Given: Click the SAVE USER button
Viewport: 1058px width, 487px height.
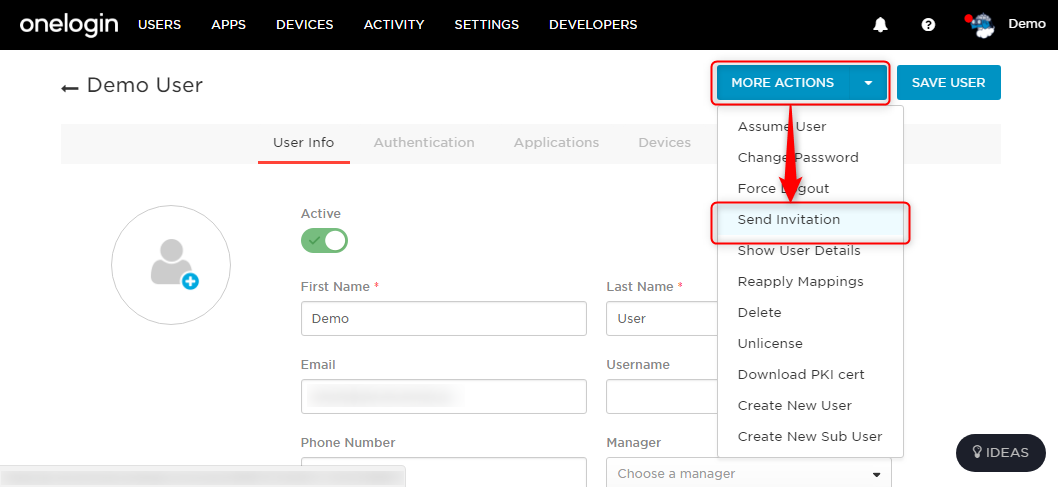Looking at the screenshot, I should [x=949, y=83].
